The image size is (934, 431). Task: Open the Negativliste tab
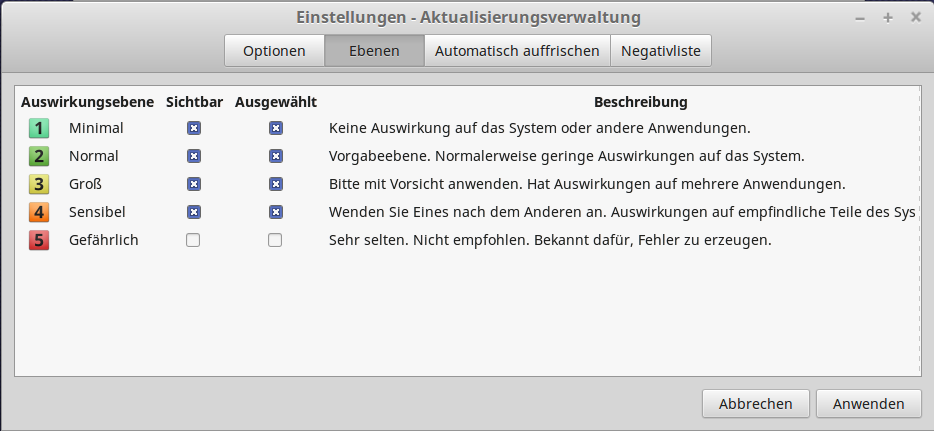661,51
